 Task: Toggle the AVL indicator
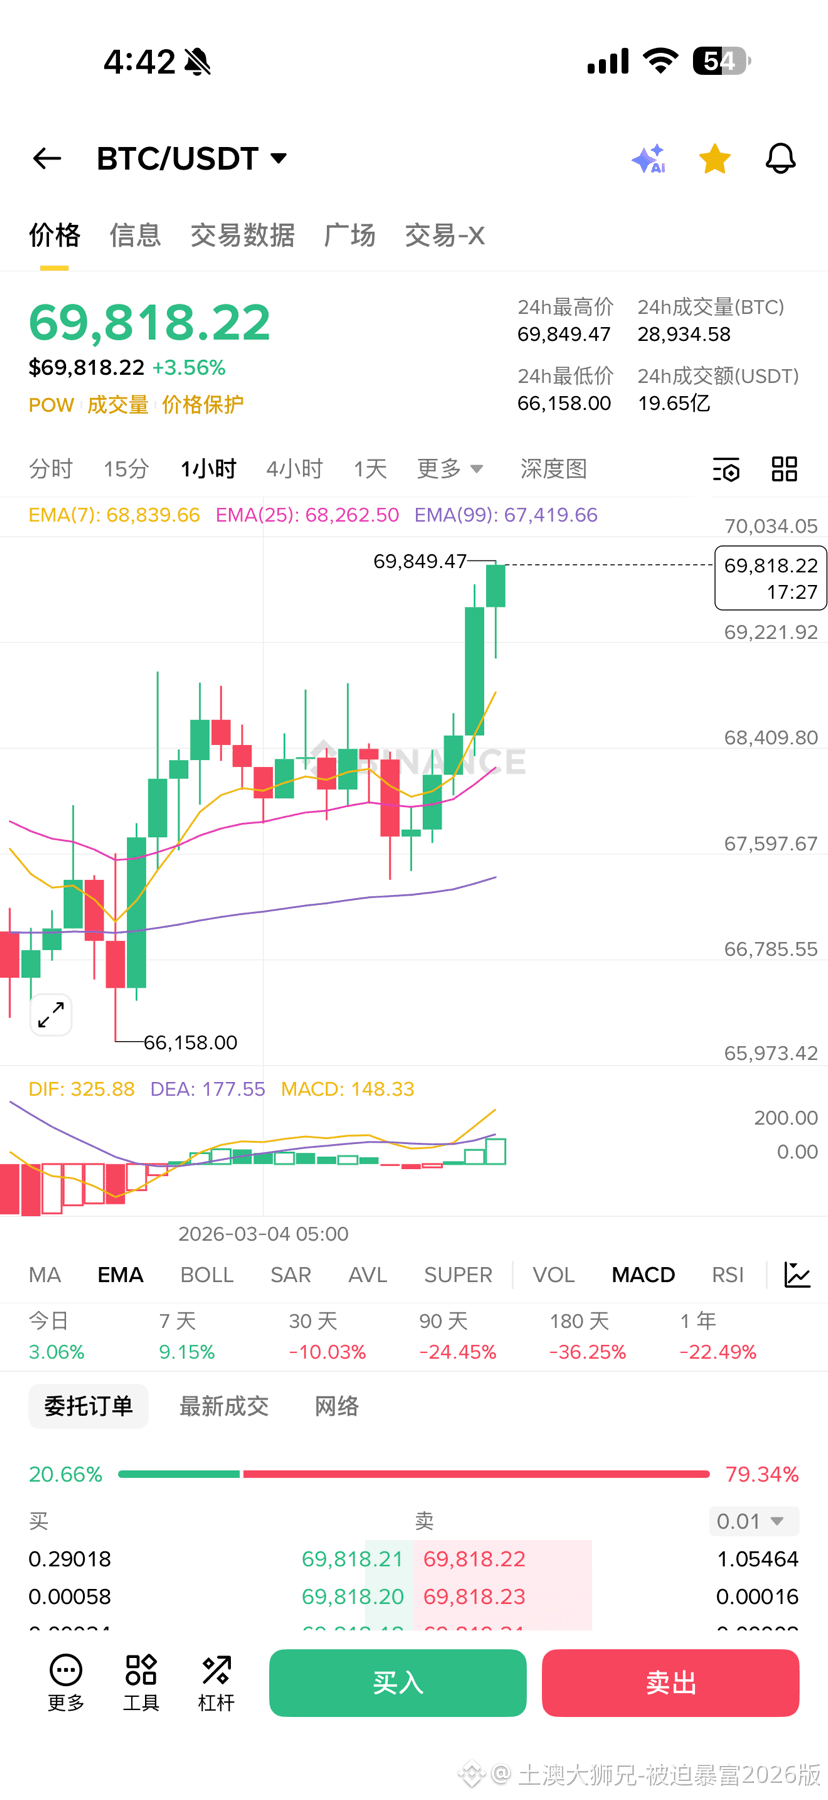coord(367,1275)
